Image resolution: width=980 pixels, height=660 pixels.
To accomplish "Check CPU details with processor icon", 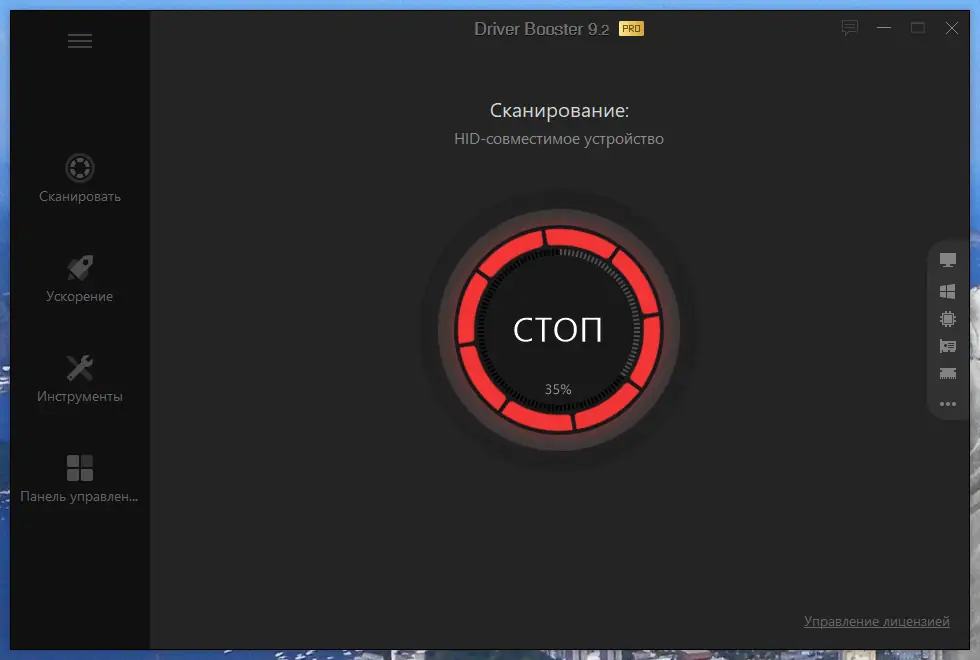I will coord(946,319).
